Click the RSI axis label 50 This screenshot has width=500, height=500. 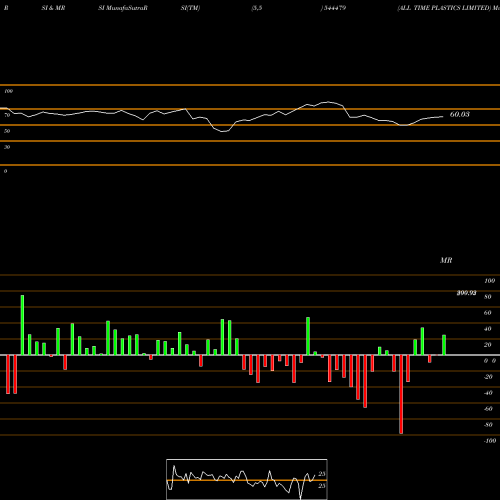click(7, 131)
